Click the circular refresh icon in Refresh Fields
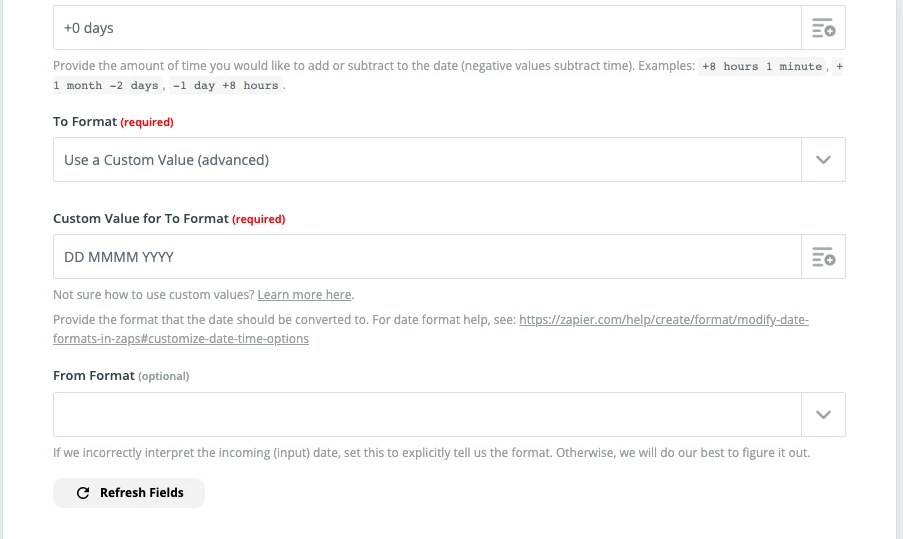The width and height of the screenshot is (903, 539). (83, 493)
